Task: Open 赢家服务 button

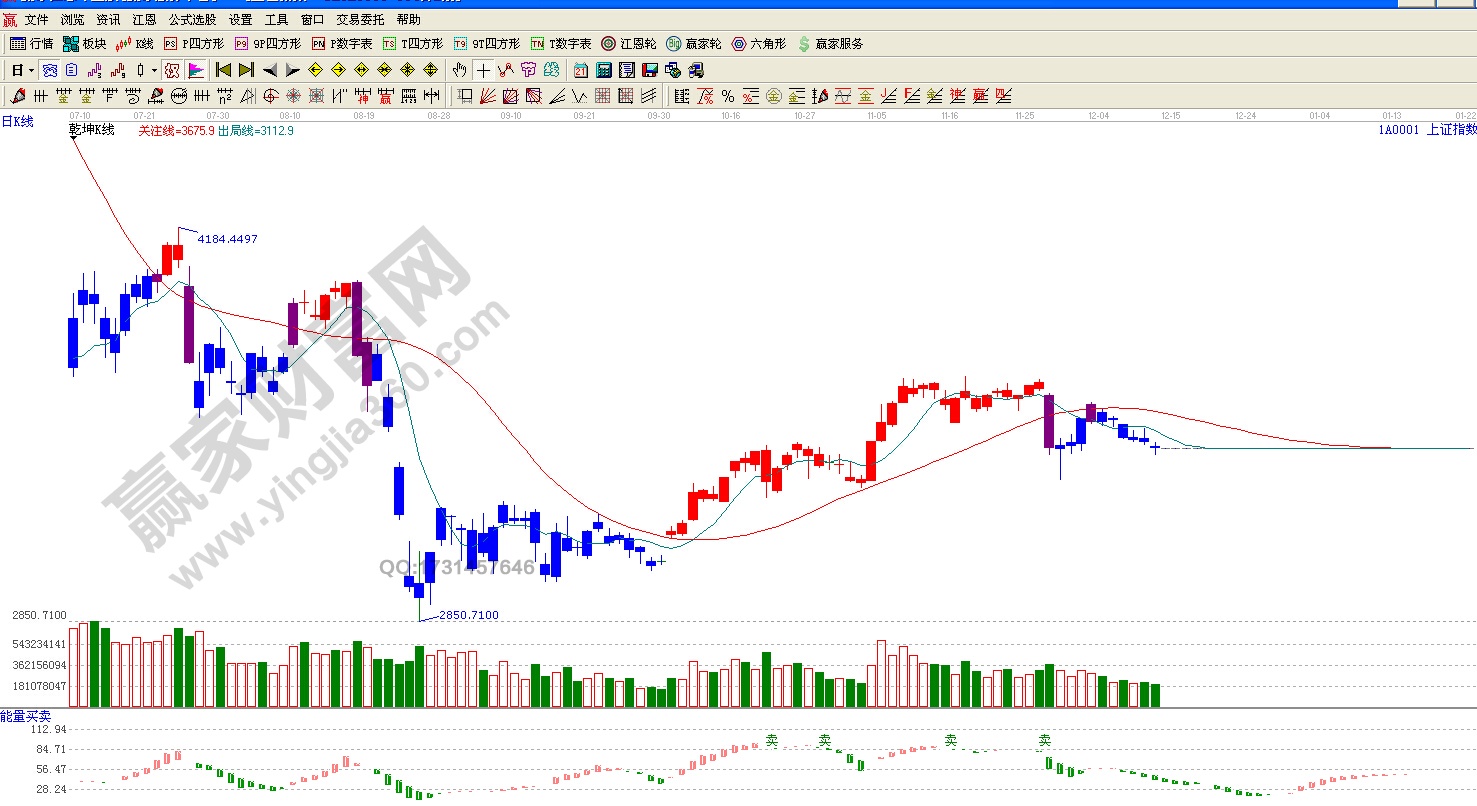Action: pyautogui.click(x=830, y=44)
